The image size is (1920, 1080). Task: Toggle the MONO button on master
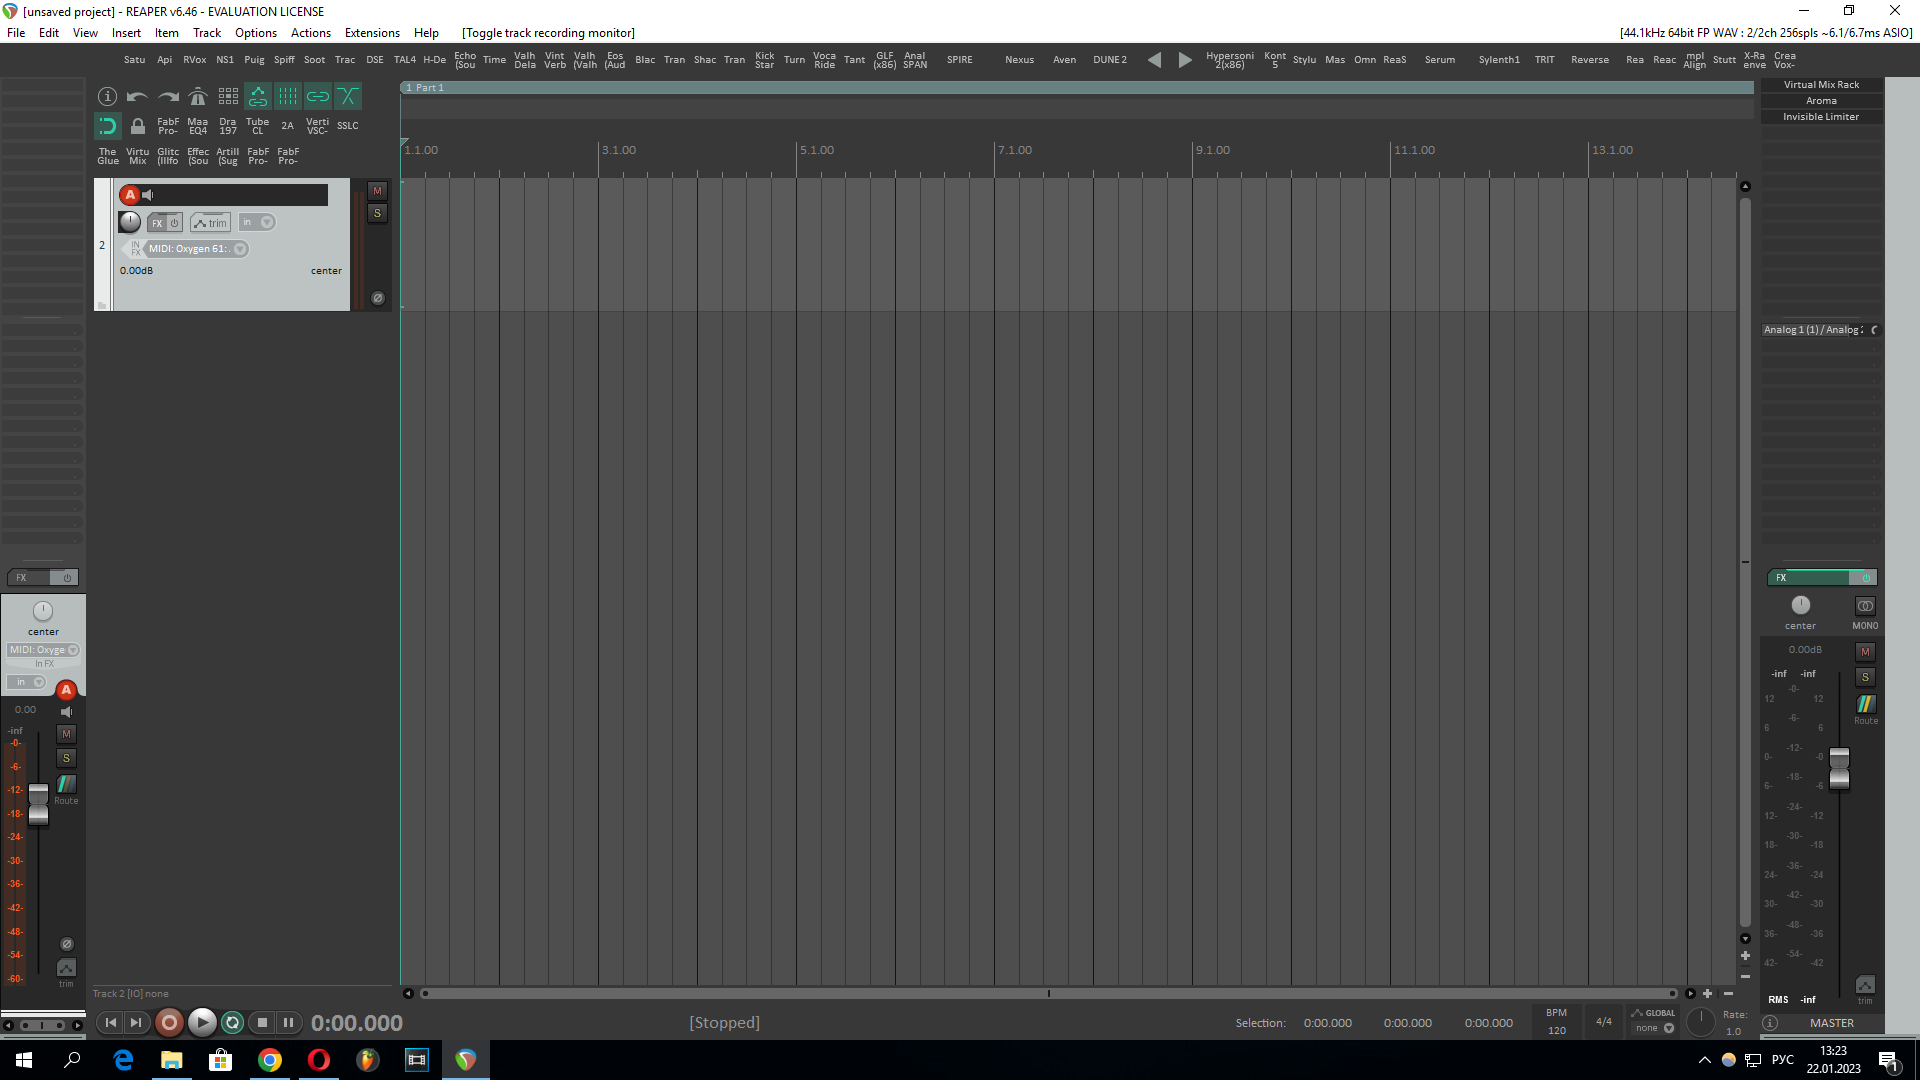click(1865, 606)
